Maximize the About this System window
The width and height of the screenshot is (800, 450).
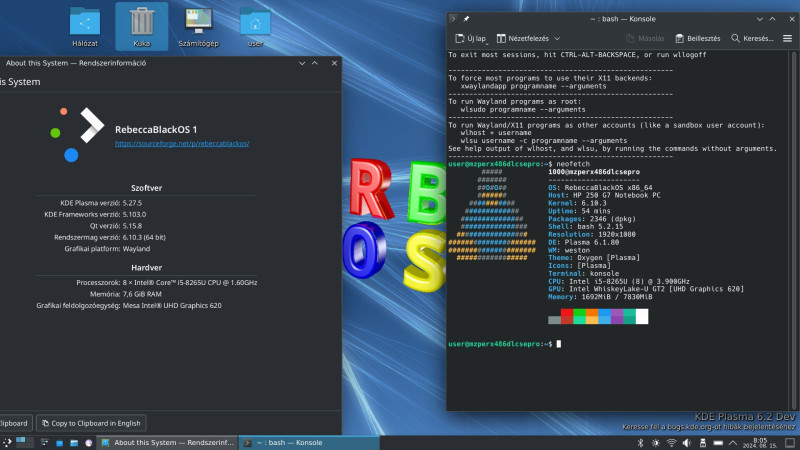[x=315, y=63]
